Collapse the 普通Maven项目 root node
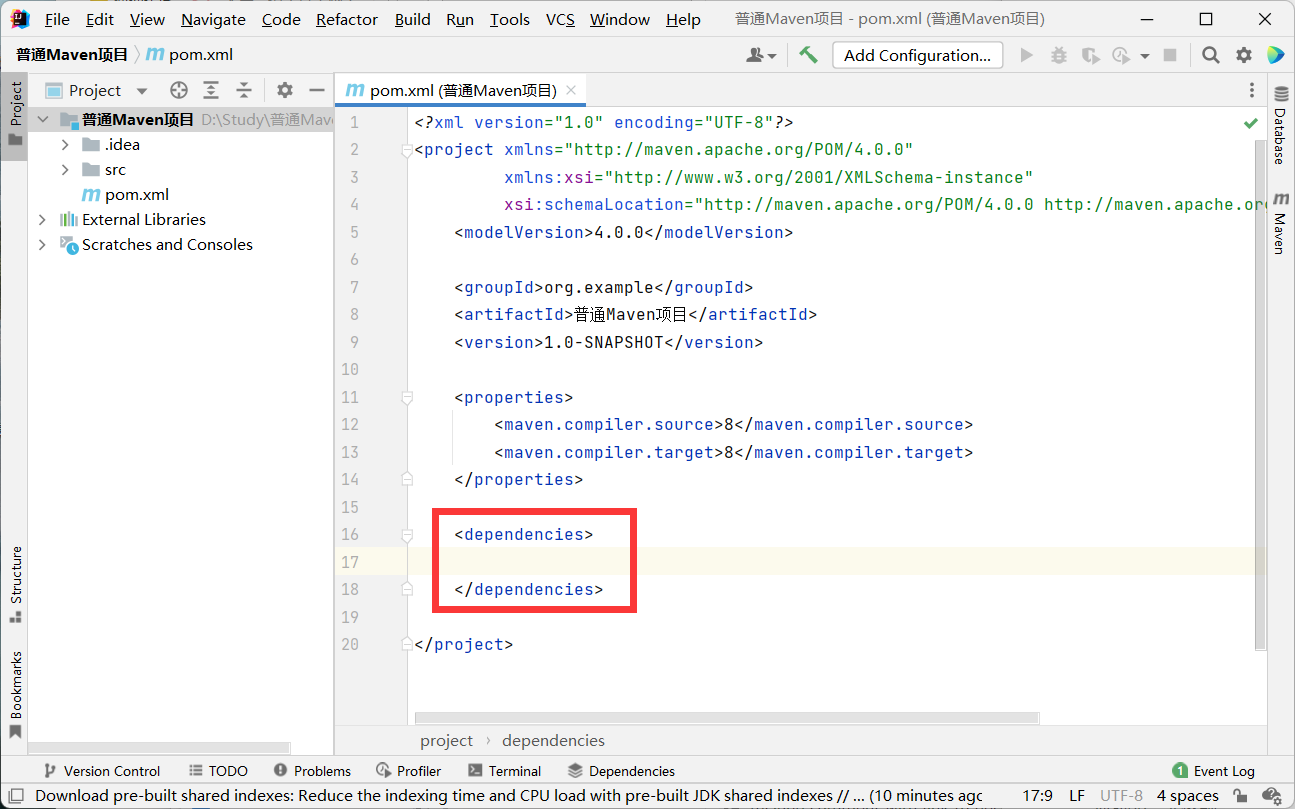This screenshot has width=1295, height=809. coord(42,119)
